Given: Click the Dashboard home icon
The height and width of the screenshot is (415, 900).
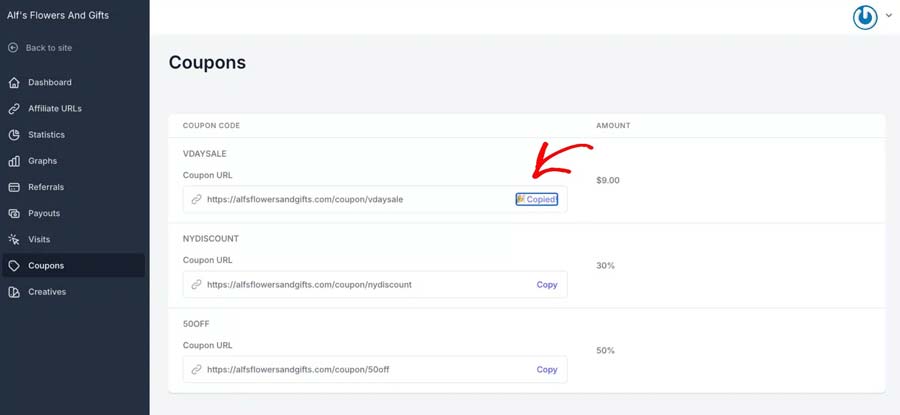Looking at the screenshot, I should tap(14, 83).
